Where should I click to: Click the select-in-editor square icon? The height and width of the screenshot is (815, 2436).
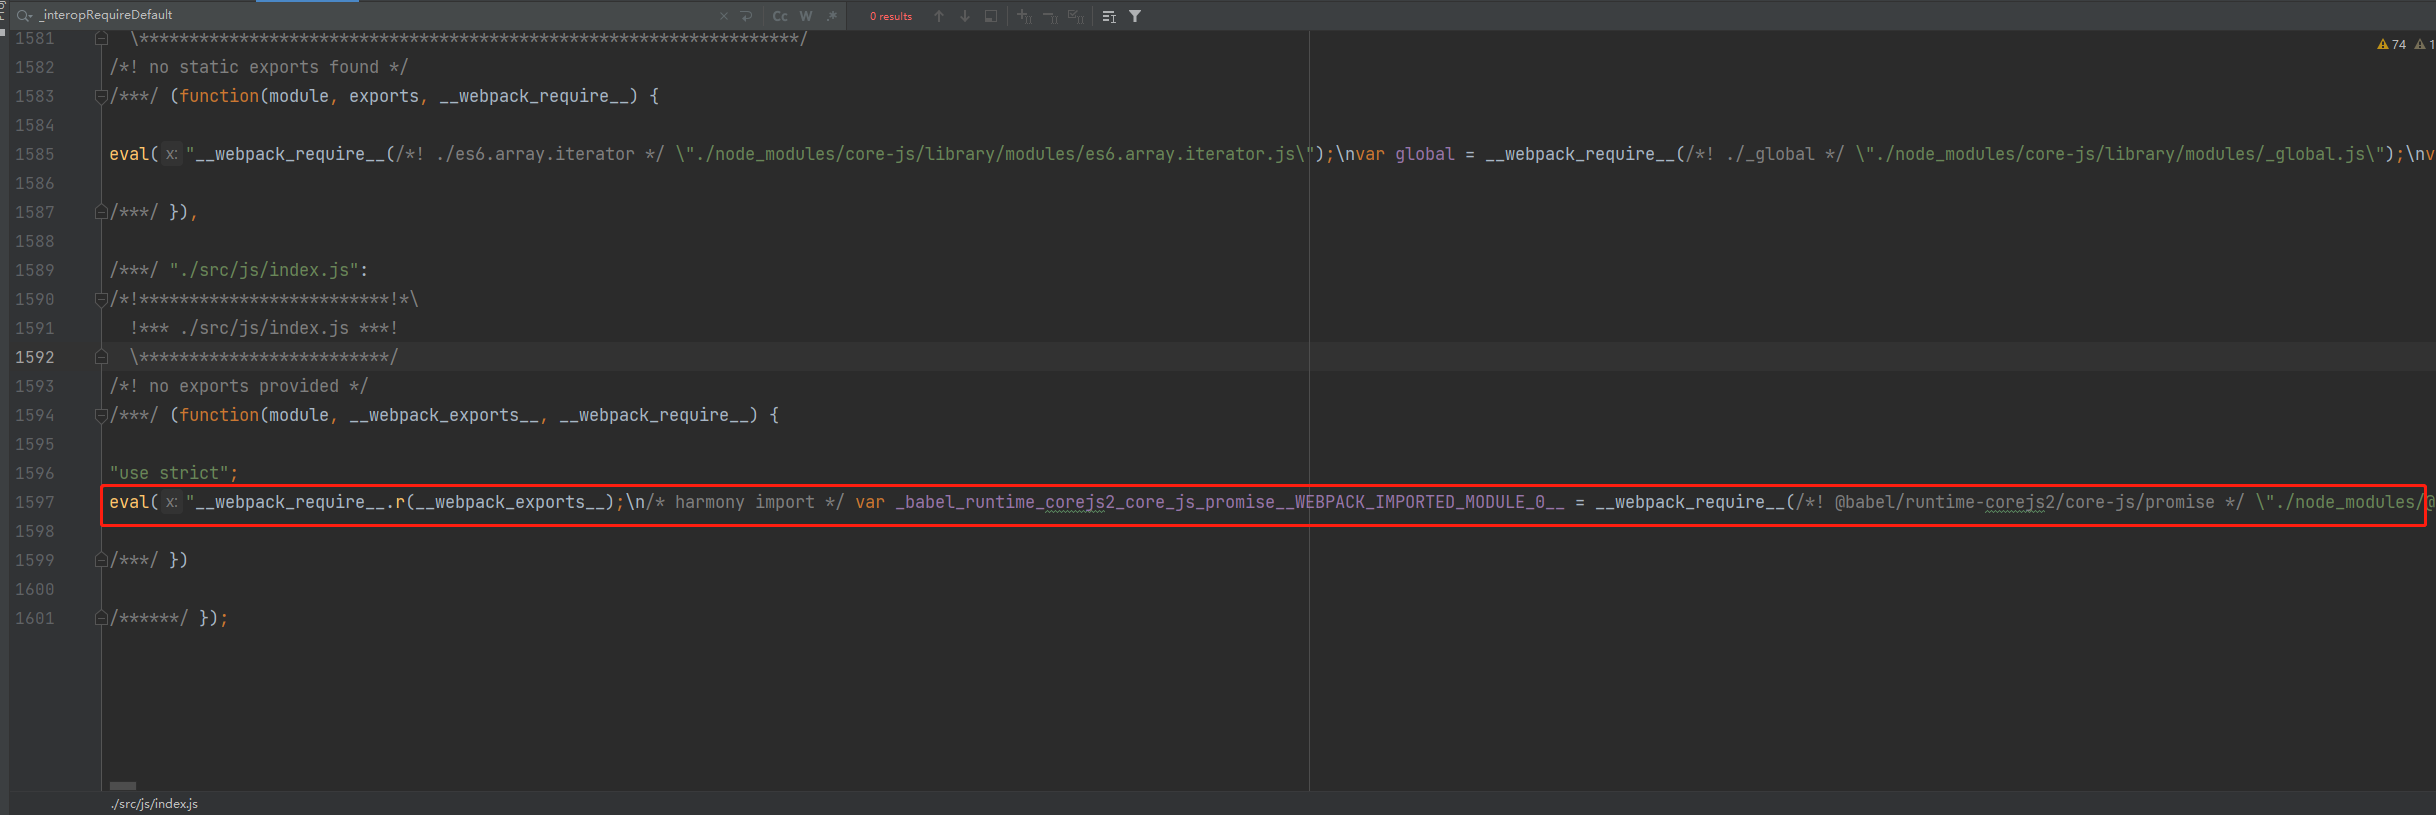(991, 16)
